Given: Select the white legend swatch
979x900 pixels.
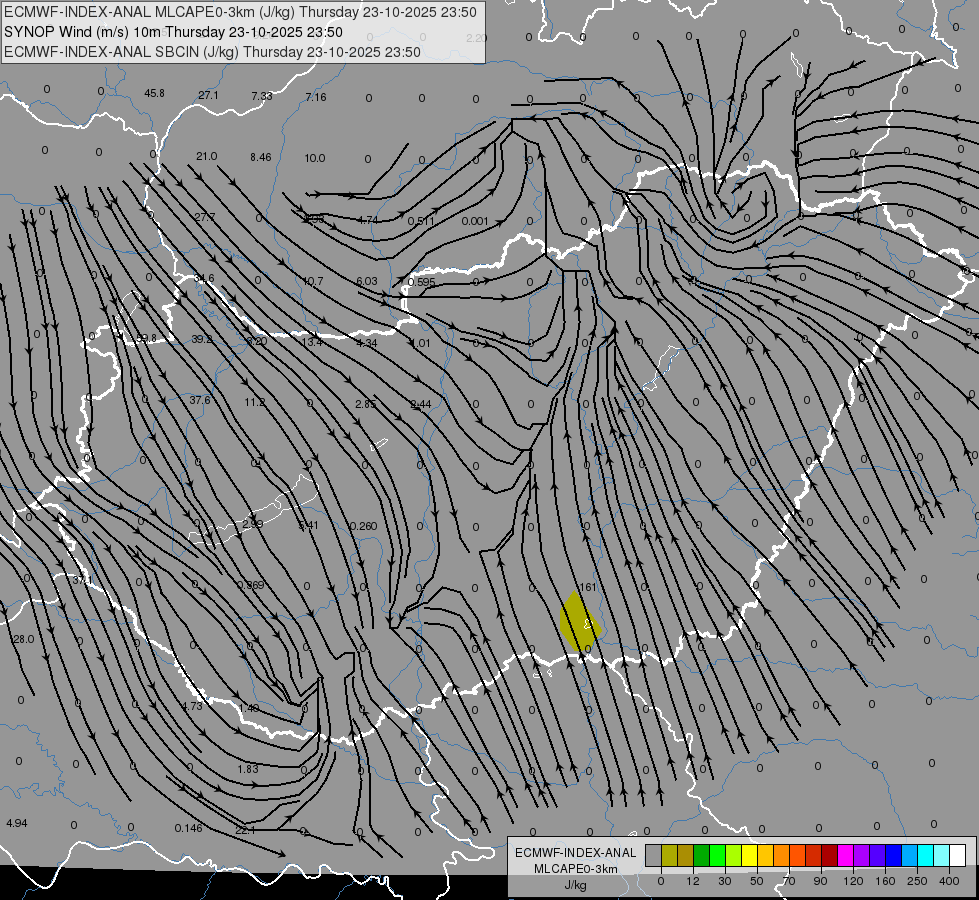Looking at the screenshot, I should point(957,855).
